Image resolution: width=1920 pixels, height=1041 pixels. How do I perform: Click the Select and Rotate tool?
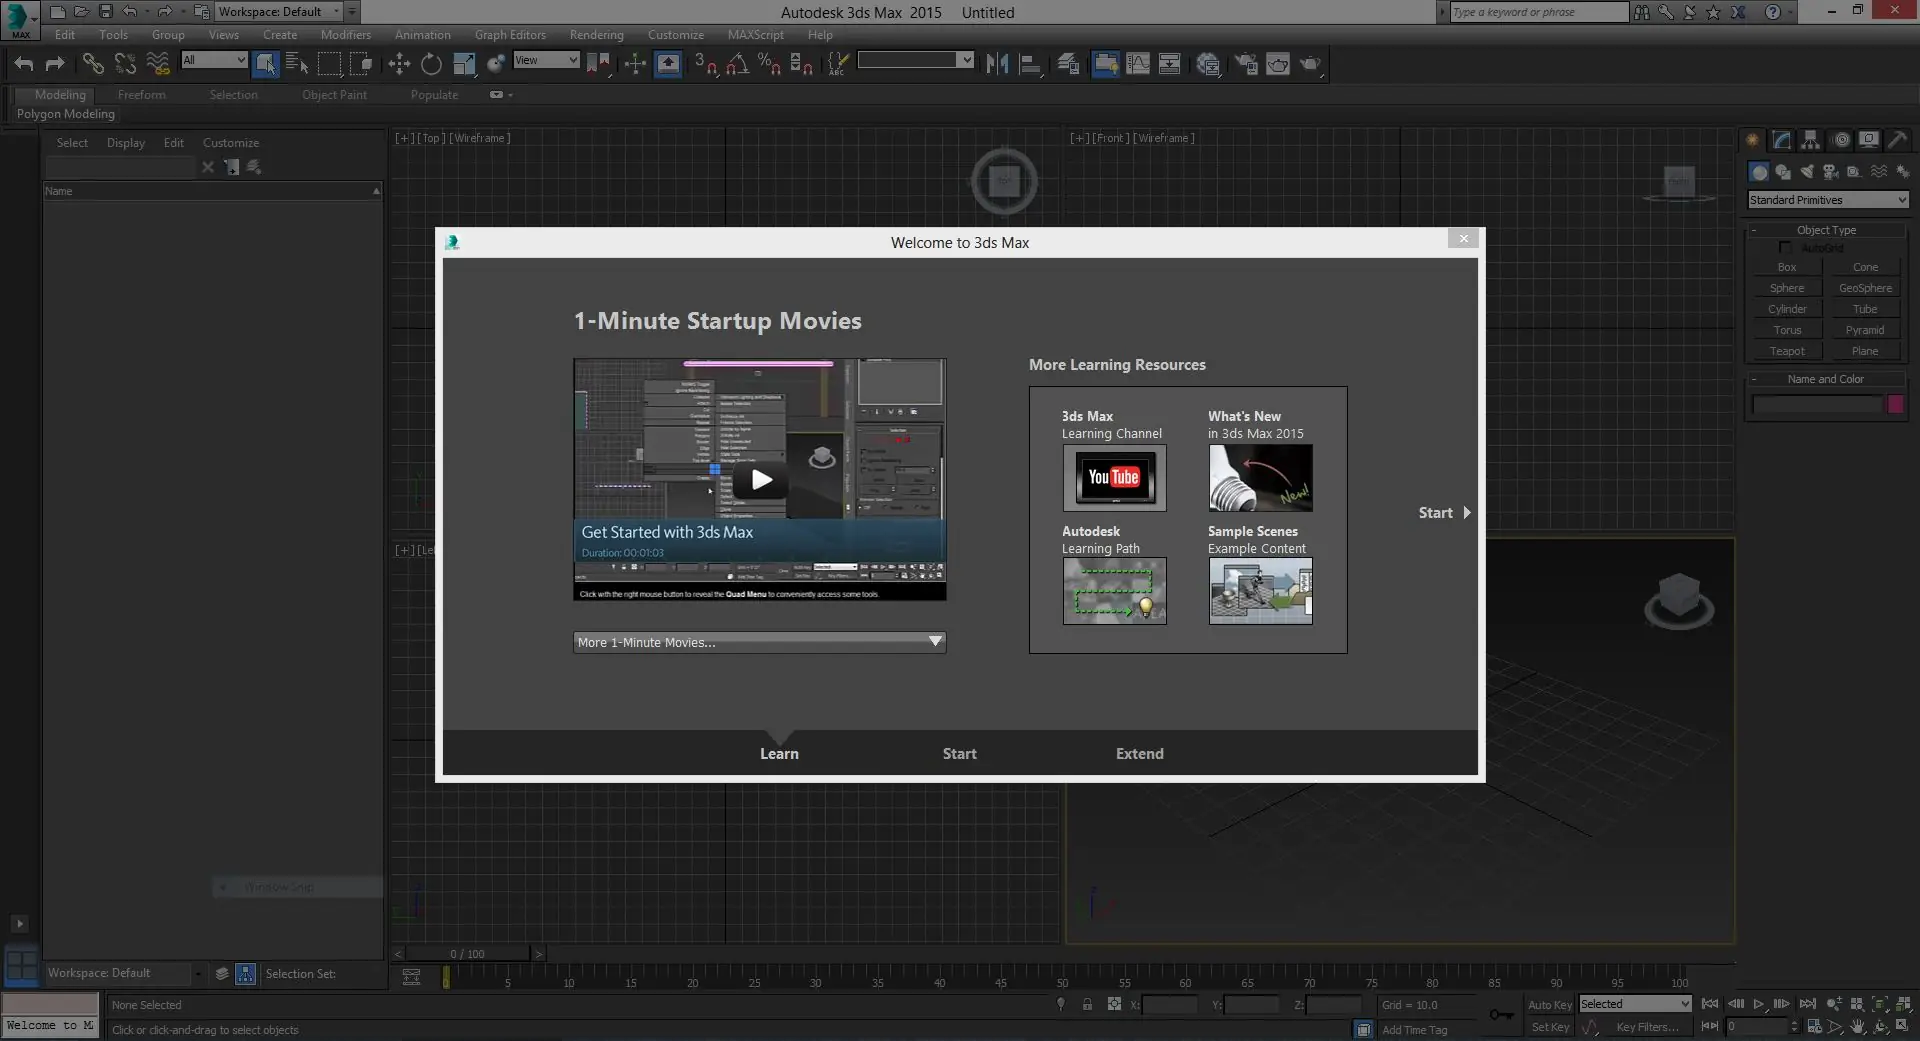click(431, 64)
